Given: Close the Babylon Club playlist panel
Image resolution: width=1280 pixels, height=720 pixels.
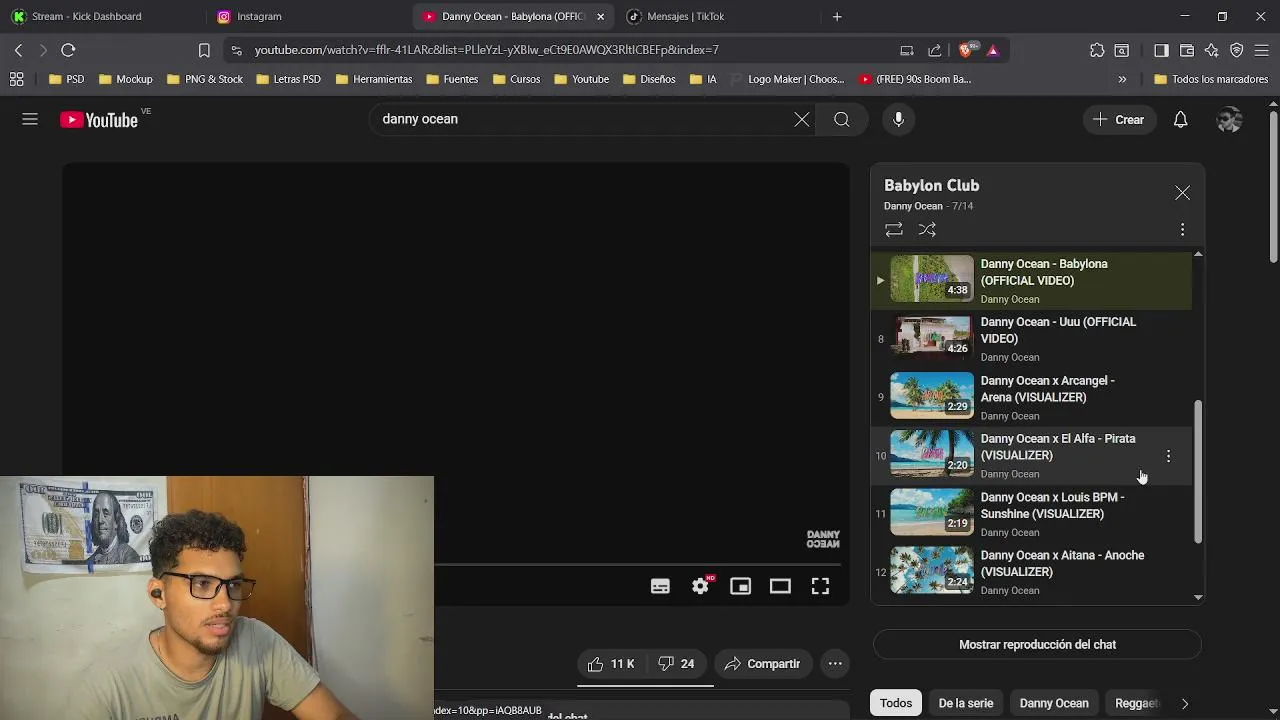Looking at the screenshot, I should [x=1182, y=192].
